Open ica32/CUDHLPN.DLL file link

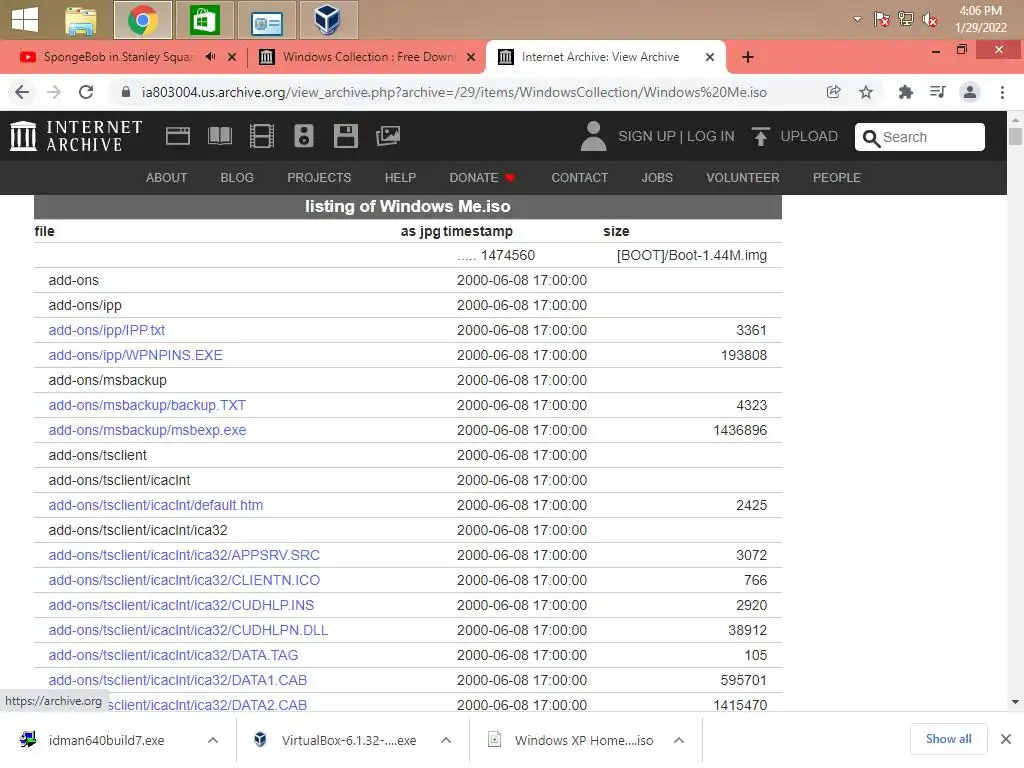188,630
